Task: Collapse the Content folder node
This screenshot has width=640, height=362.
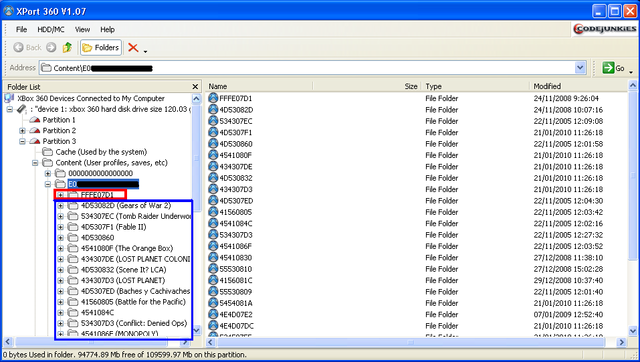Action: [35, 163]
